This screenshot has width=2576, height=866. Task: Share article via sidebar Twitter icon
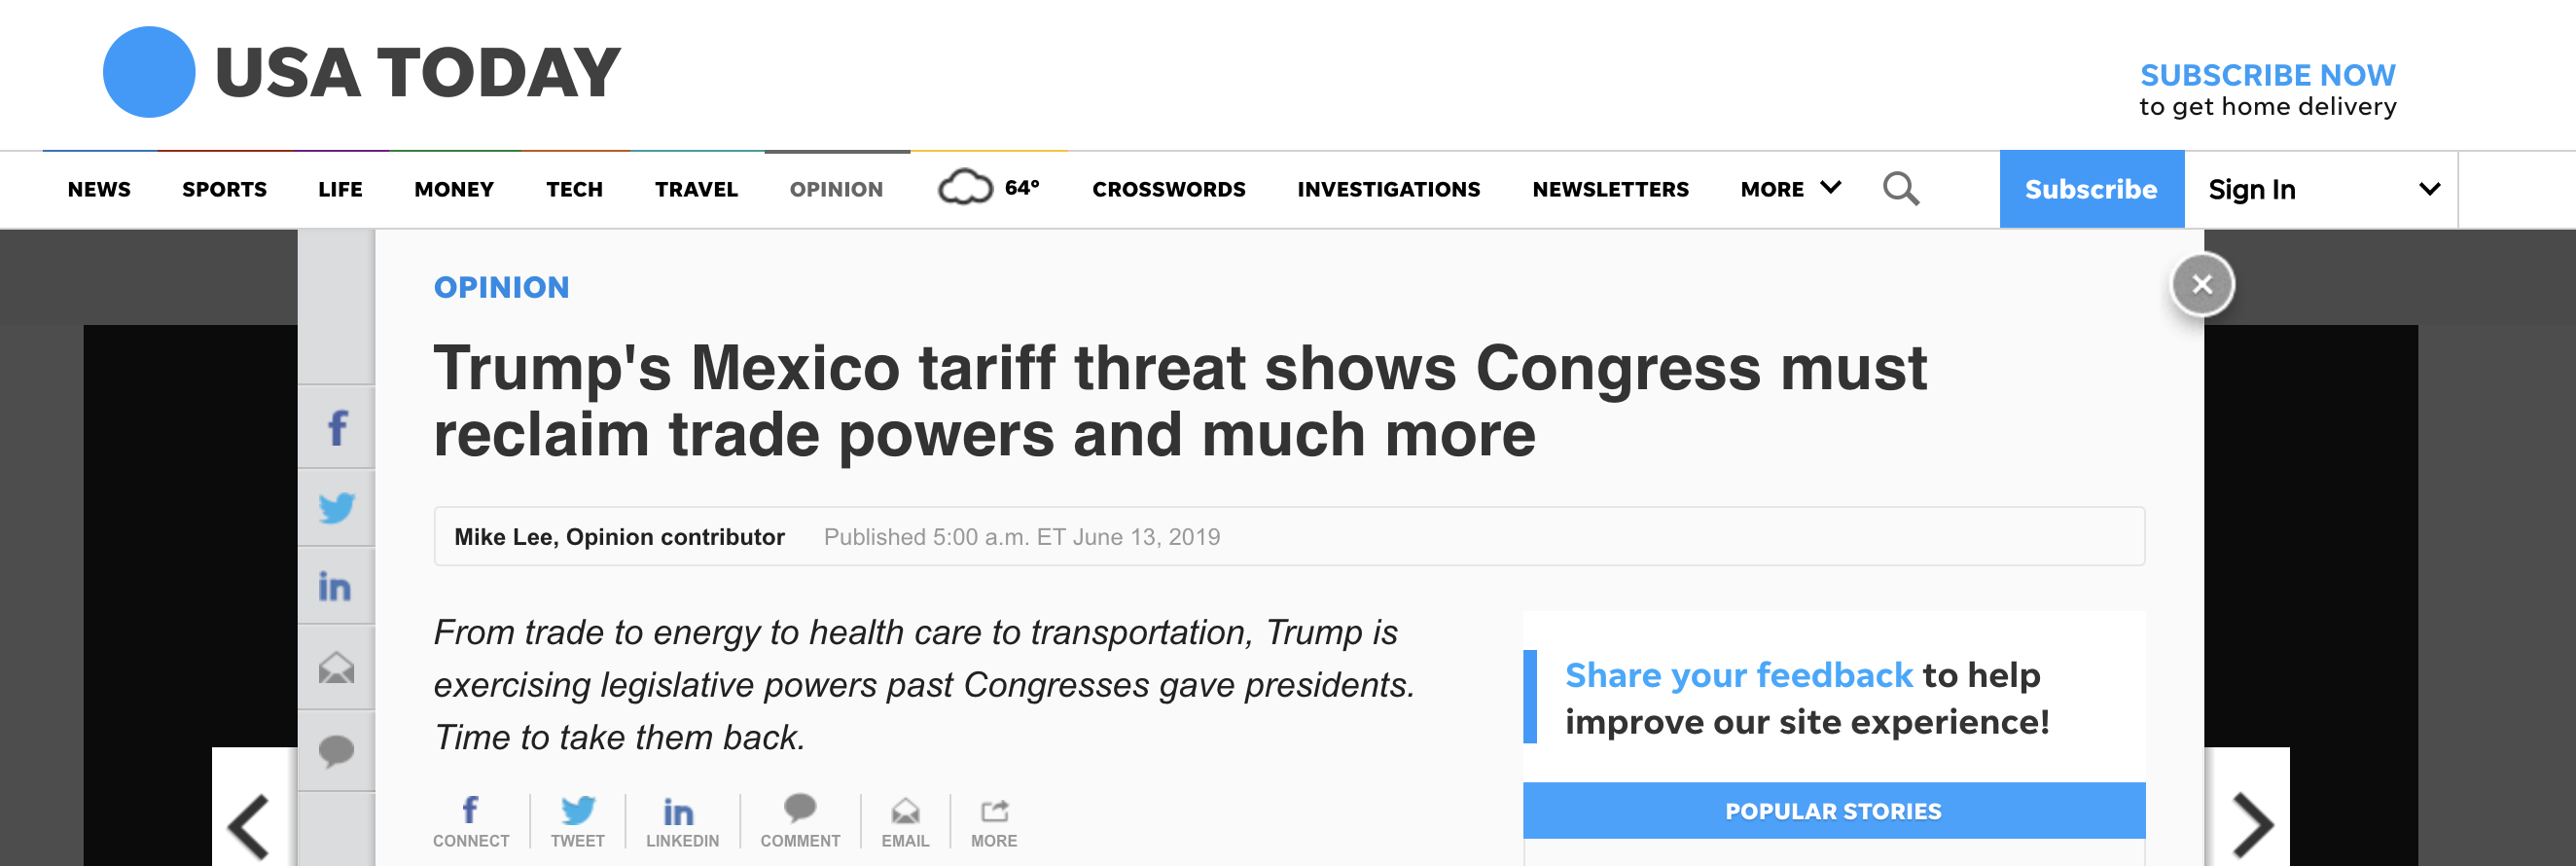point(337,507)
